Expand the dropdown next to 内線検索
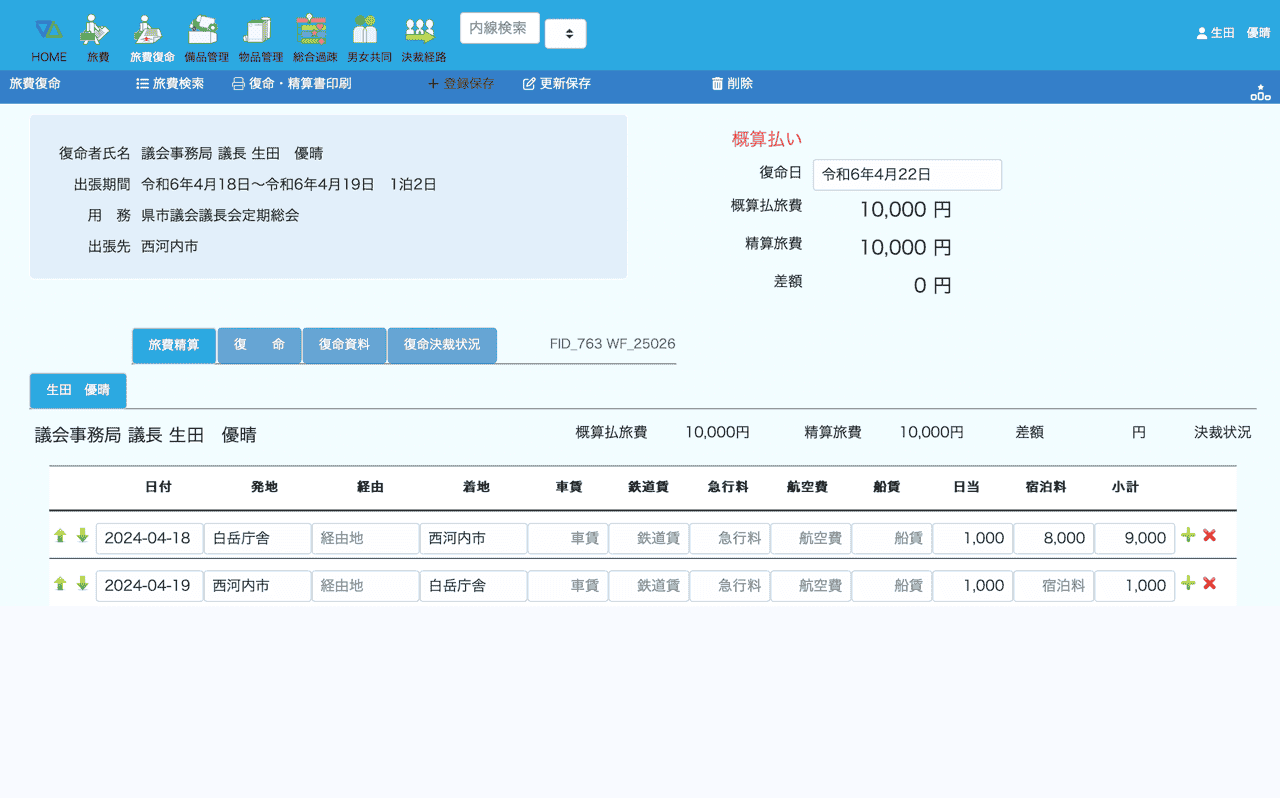1280x798 pixels. (x=566, y=34)
